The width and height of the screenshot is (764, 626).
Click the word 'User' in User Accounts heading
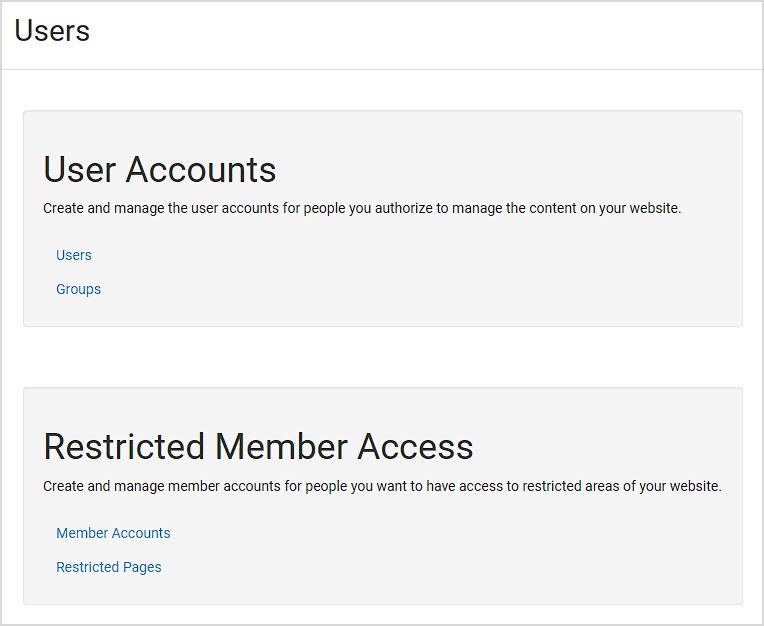[80, 170]
